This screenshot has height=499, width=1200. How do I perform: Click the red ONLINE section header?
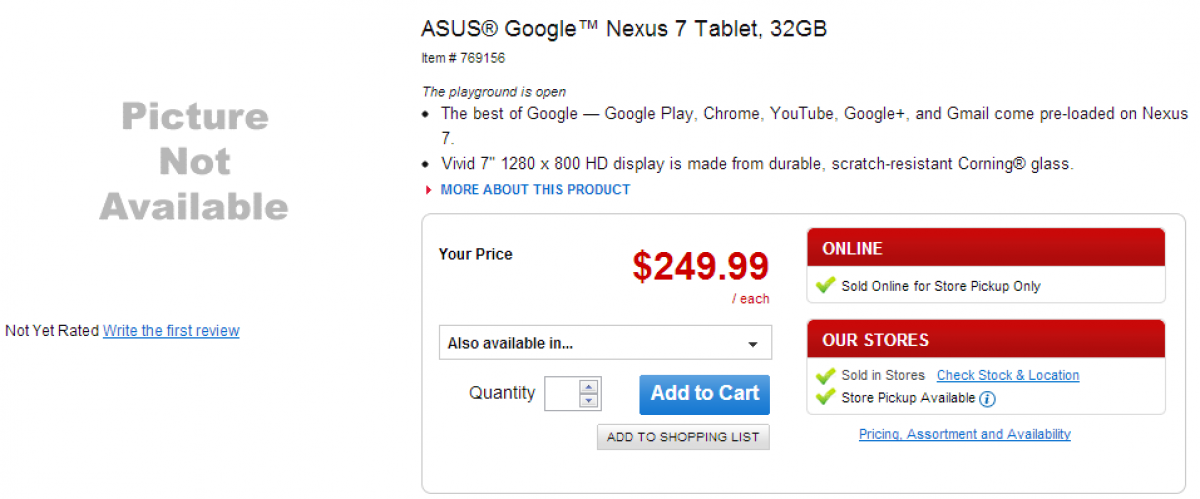(x=985, y=248)
